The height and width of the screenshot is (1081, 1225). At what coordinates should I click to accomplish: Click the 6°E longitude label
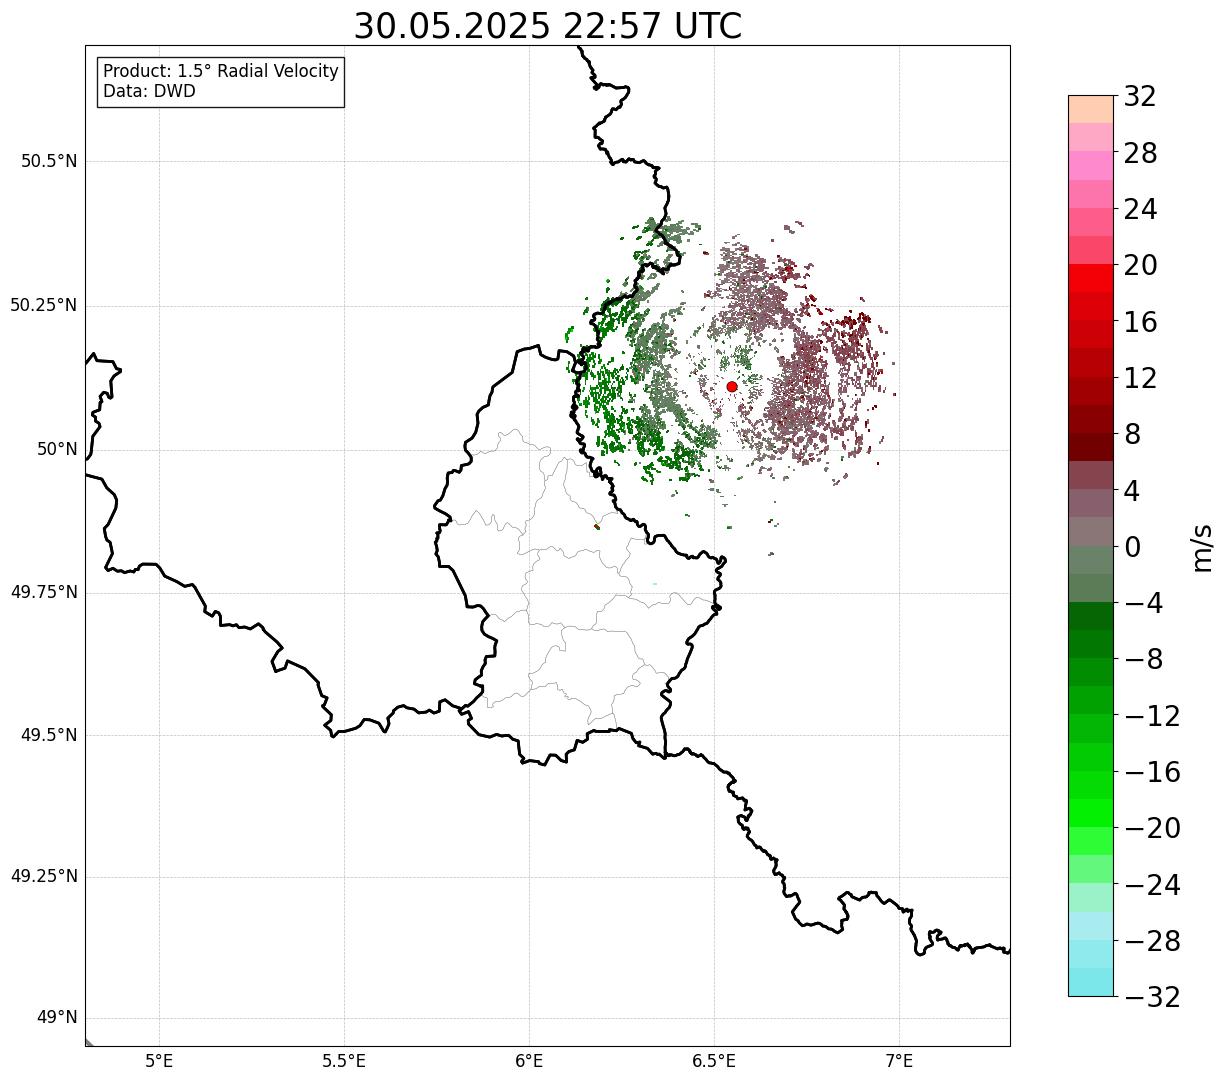click(x=529, y=1062)
